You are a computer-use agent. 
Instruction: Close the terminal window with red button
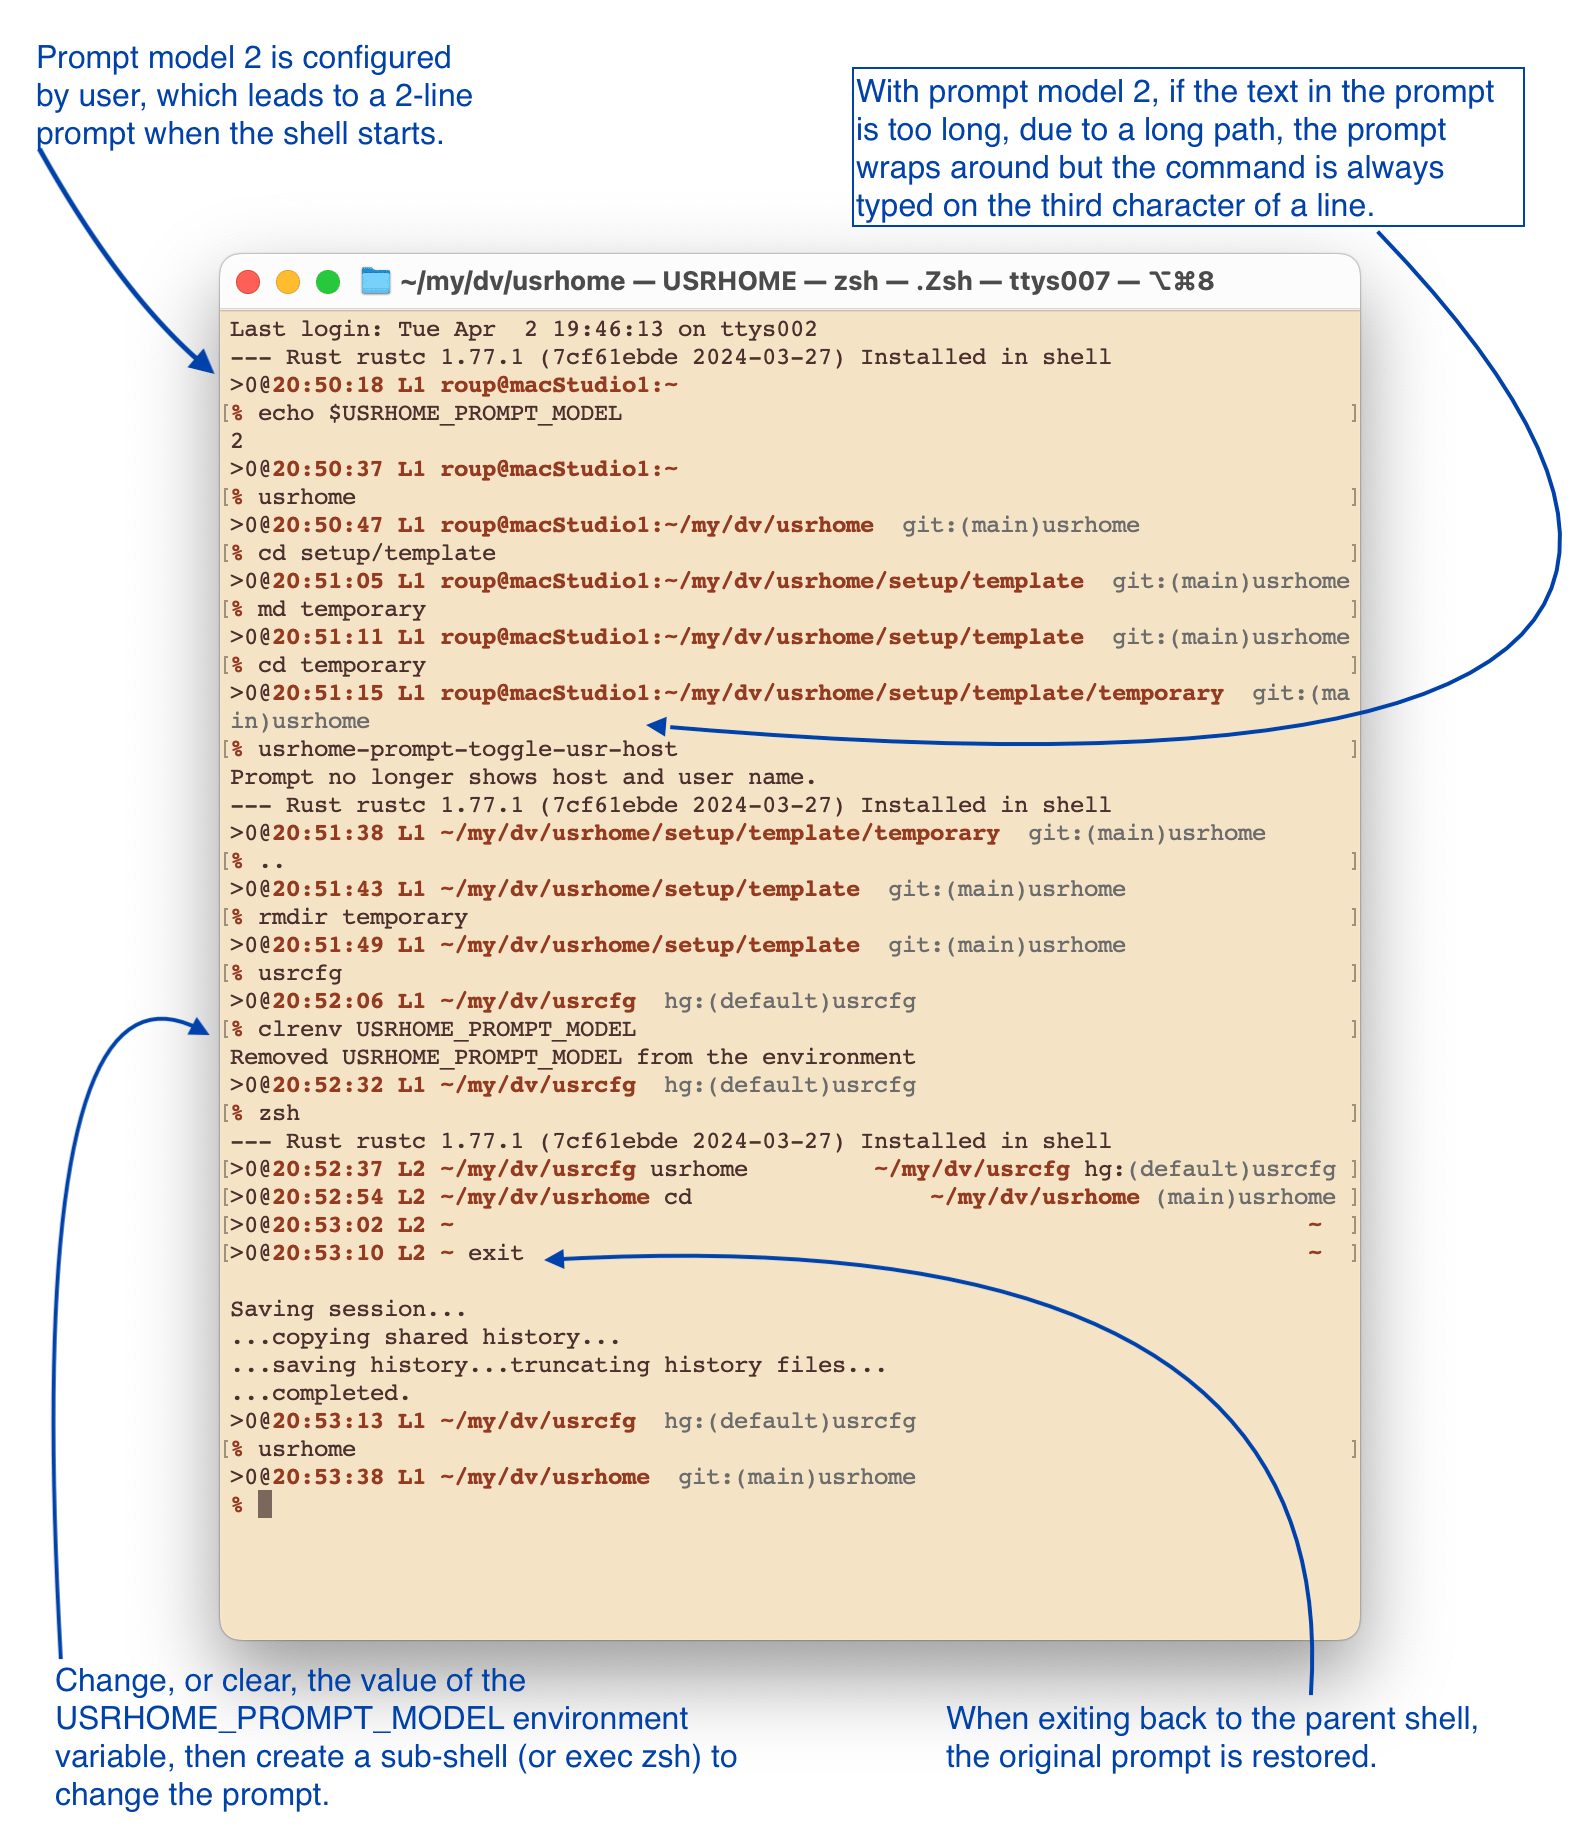(x=248, y=282)
